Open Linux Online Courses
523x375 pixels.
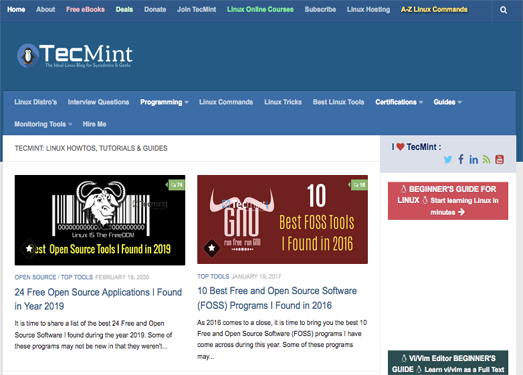260,10
